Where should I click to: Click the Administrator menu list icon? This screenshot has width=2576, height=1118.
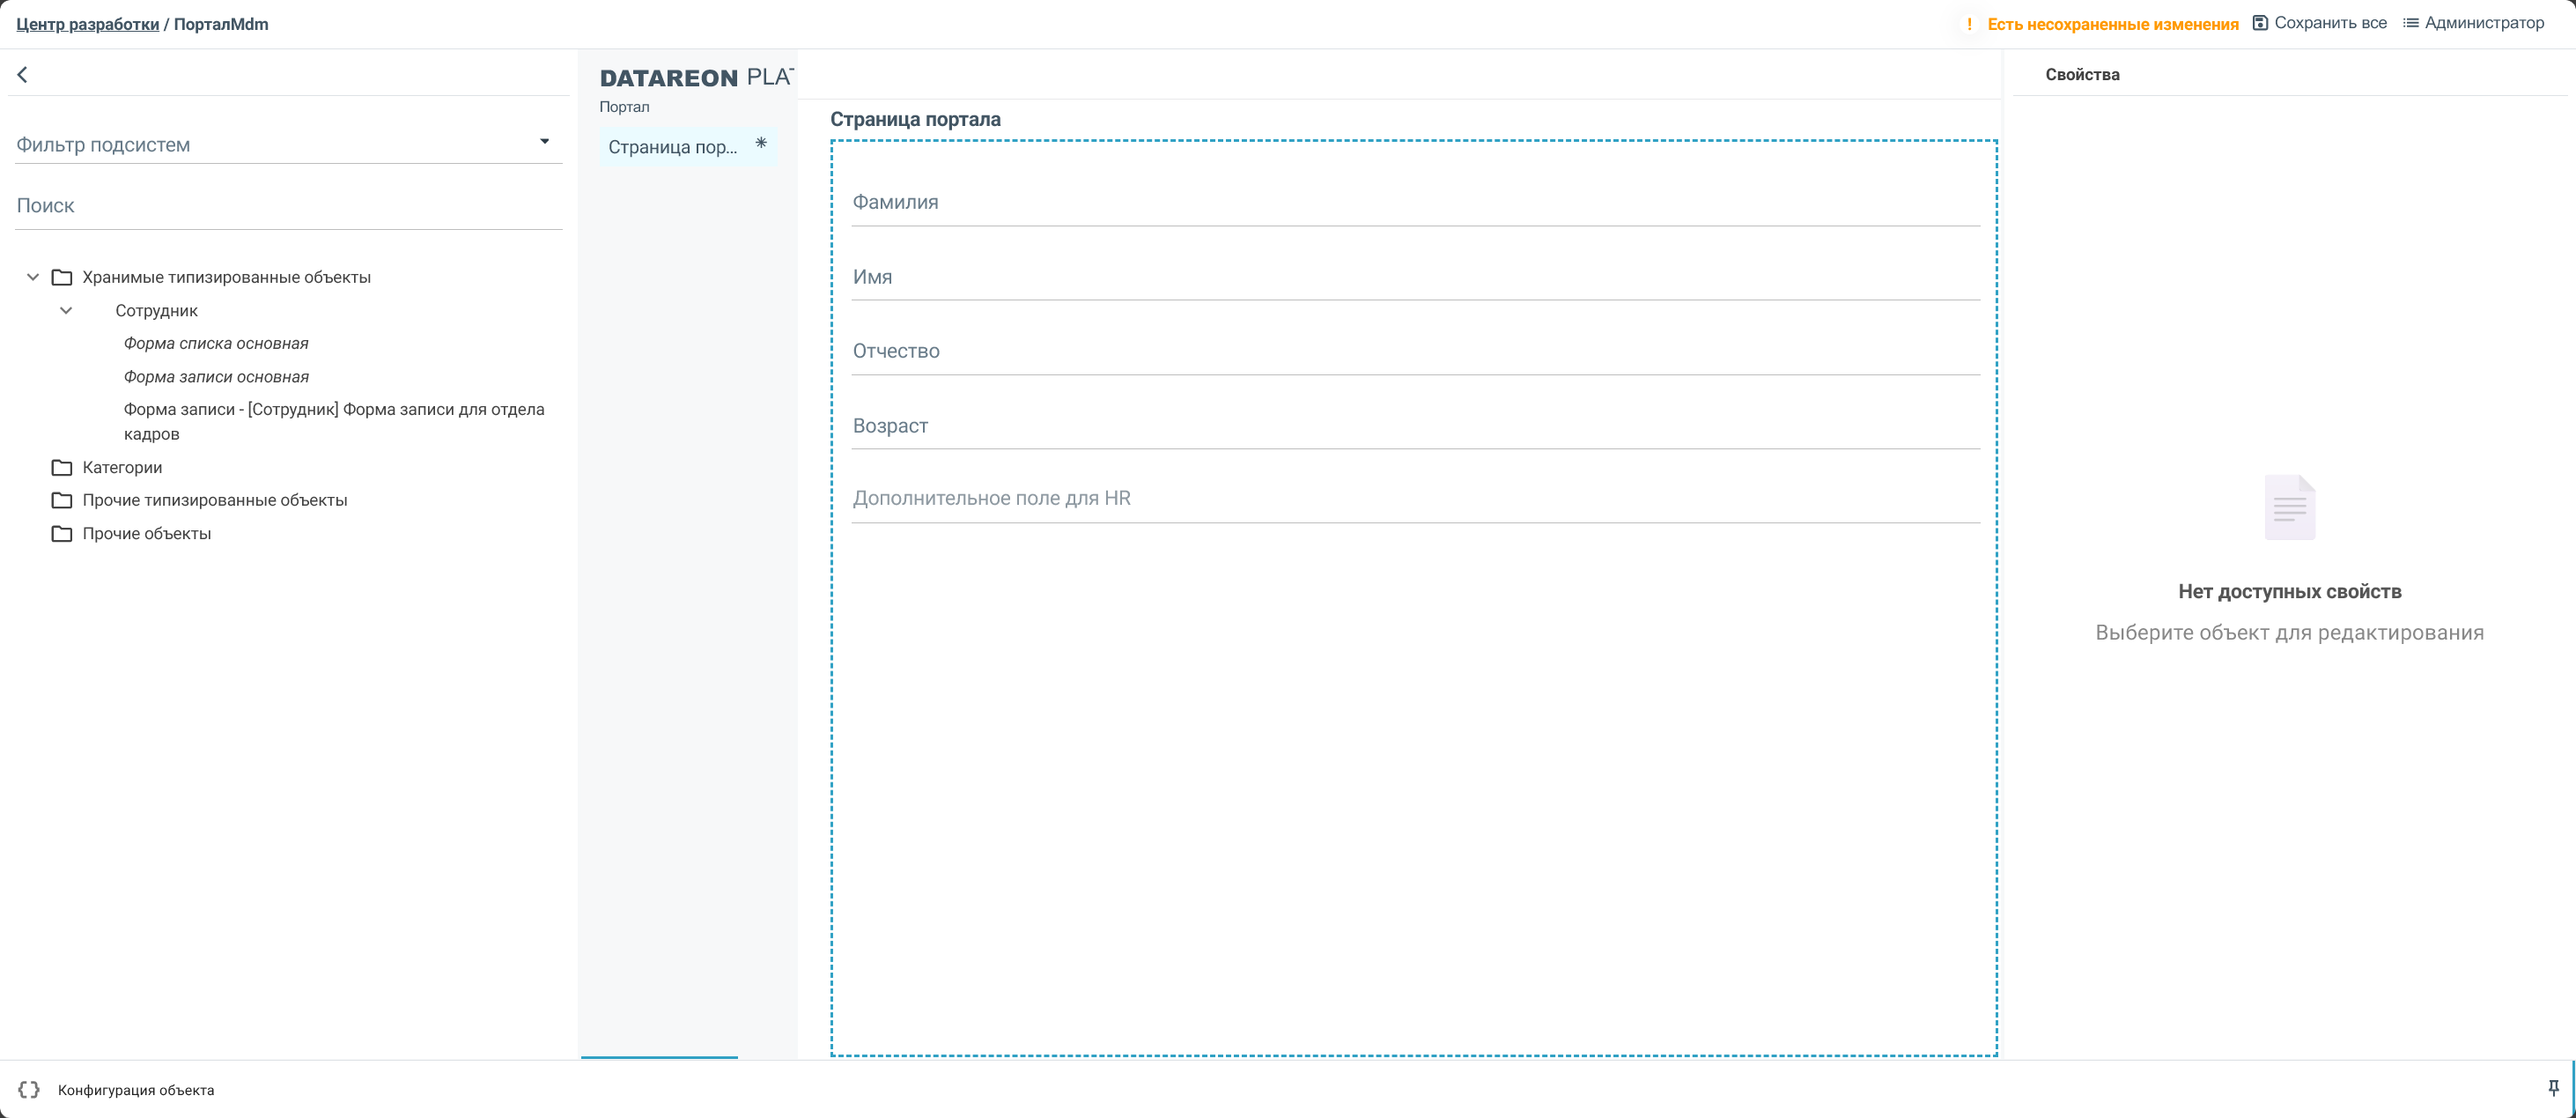2411,23
